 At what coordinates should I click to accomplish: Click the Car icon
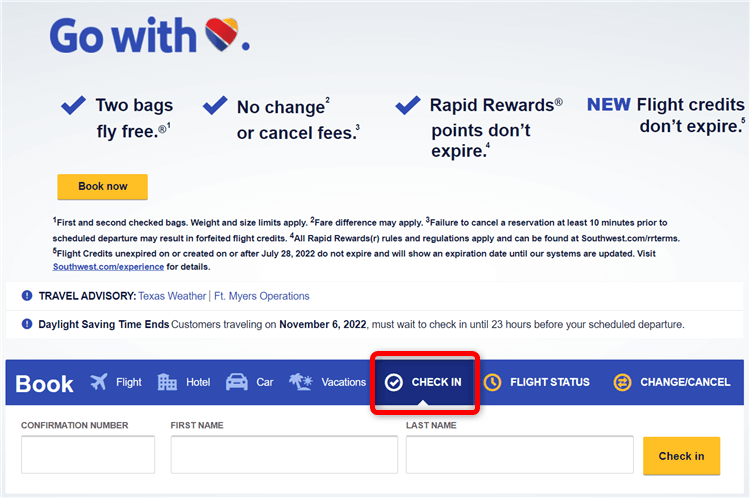tap(237, 382)
